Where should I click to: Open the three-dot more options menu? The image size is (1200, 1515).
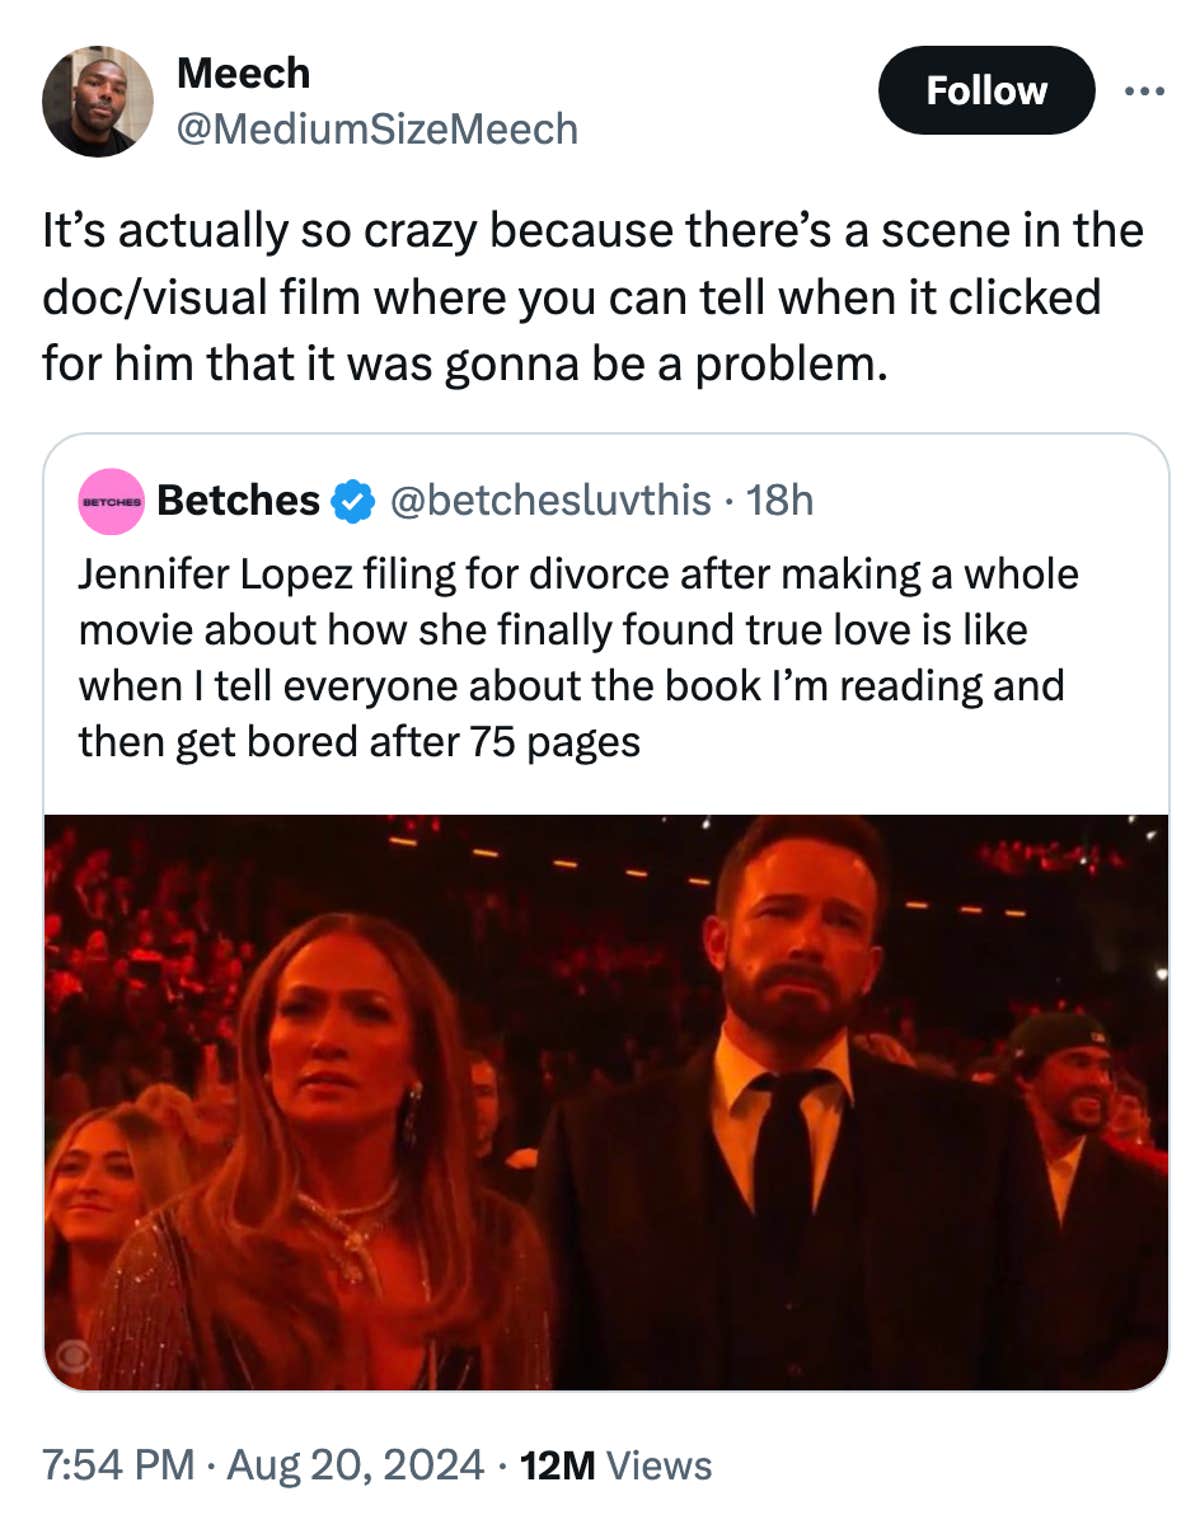point(1146,93)
